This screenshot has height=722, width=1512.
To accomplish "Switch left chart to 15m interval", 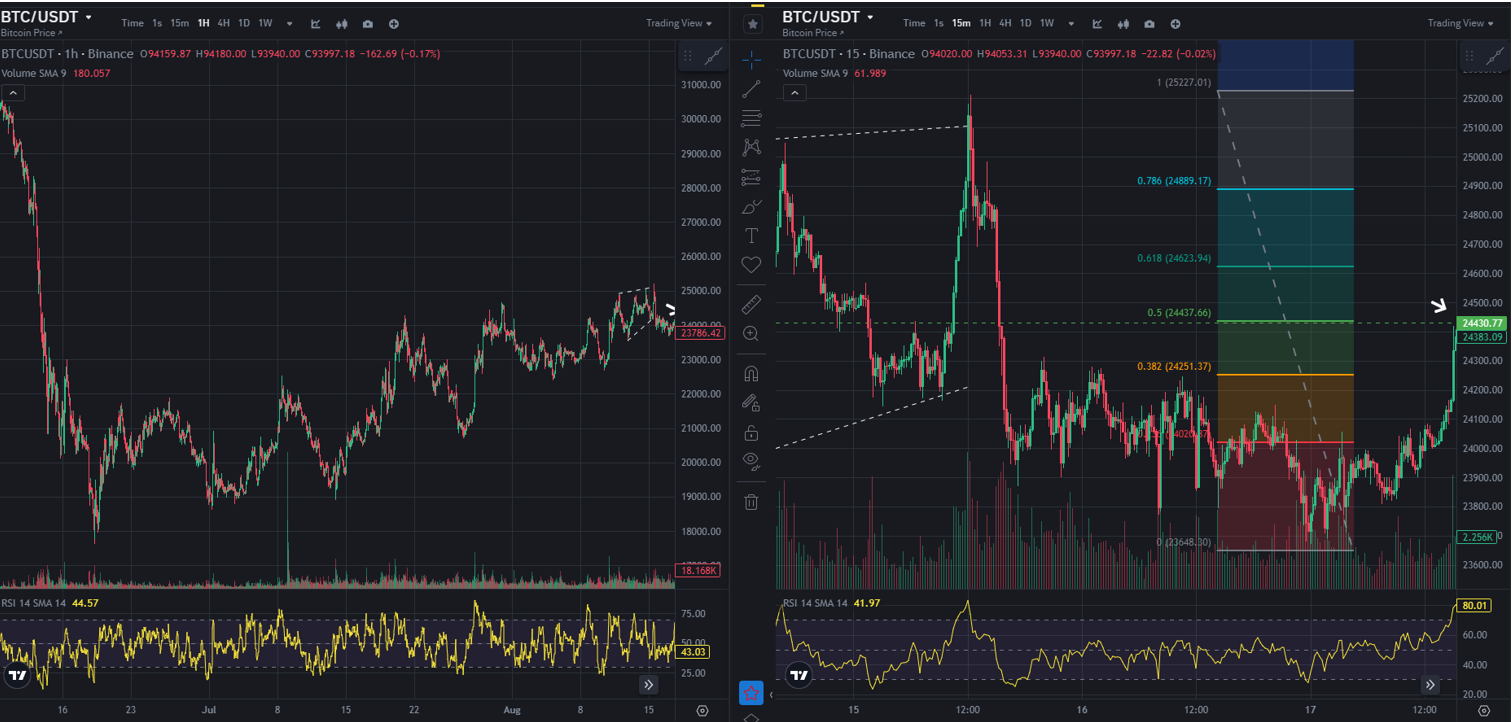I will pos(180,23).
